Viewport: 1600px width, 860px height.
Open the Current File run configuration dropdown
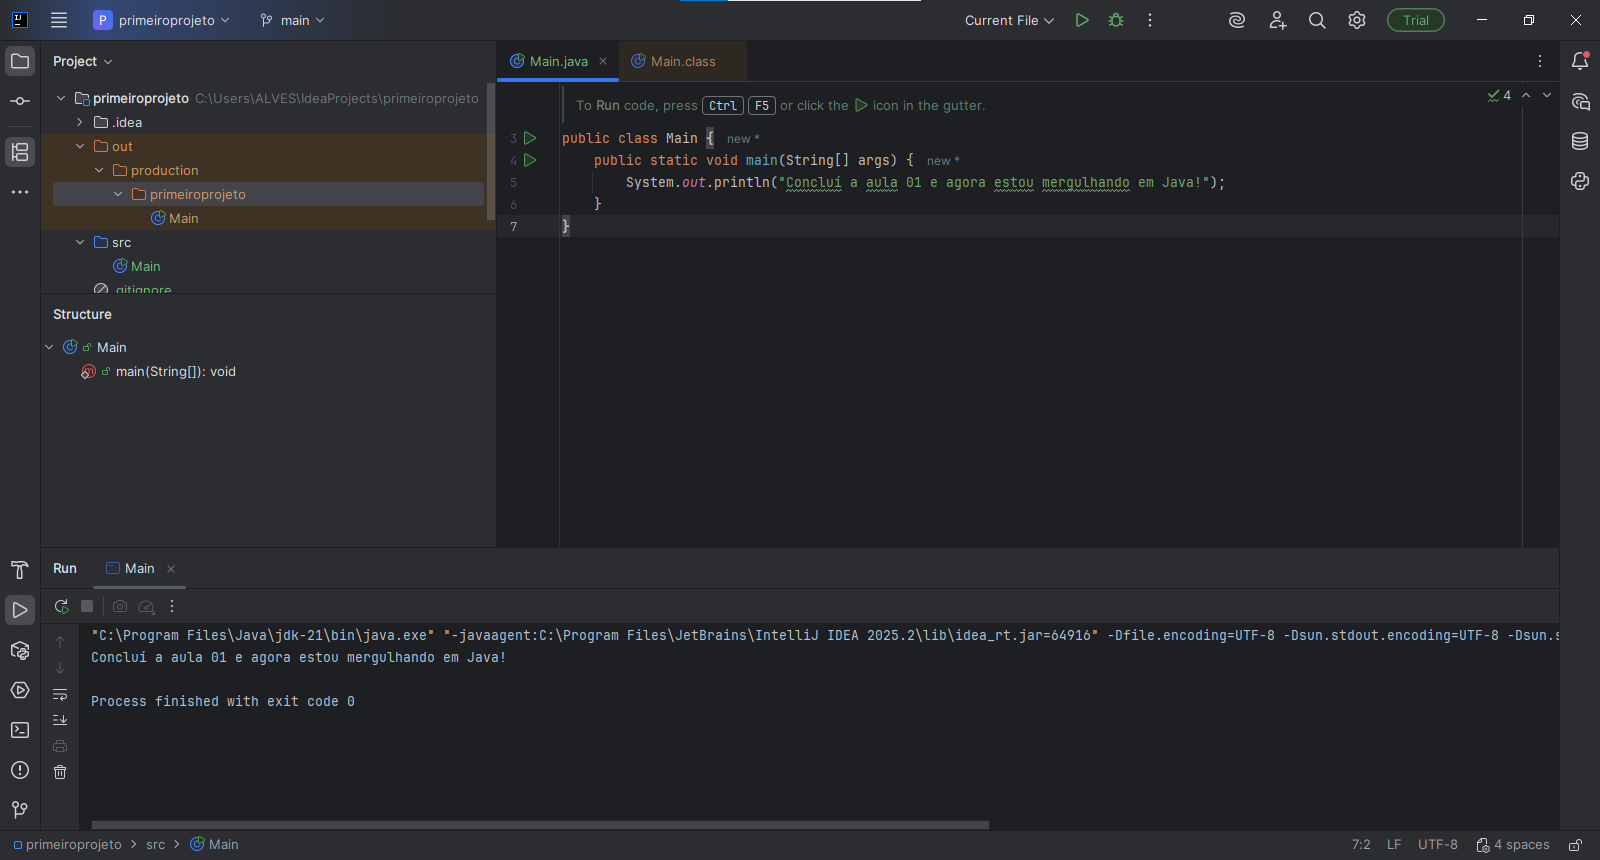tap(1009, 20)
